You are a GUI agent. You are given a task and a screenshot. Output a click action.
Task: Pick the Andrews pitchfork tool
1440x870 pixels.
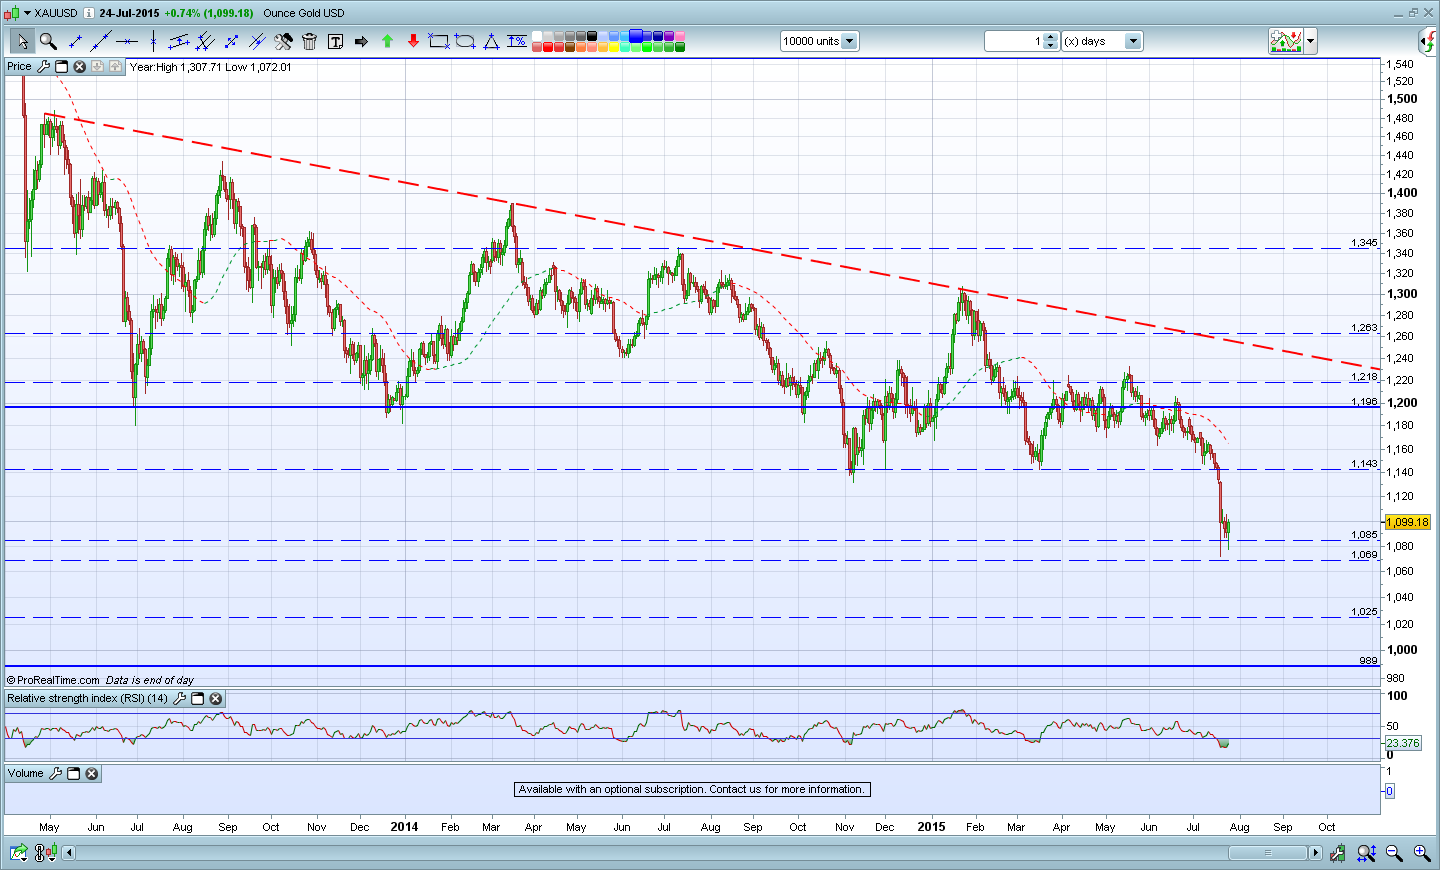[205, 41]
